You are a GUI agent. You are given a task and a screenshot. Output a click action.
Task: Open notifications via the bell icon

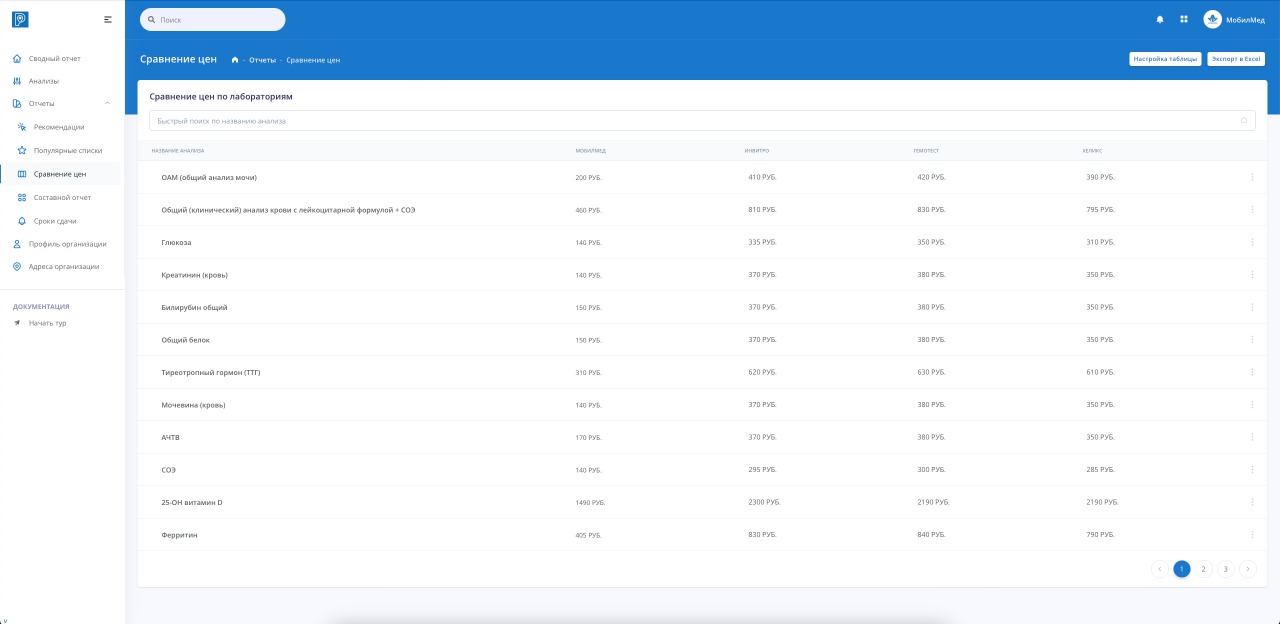point(1160,19)
